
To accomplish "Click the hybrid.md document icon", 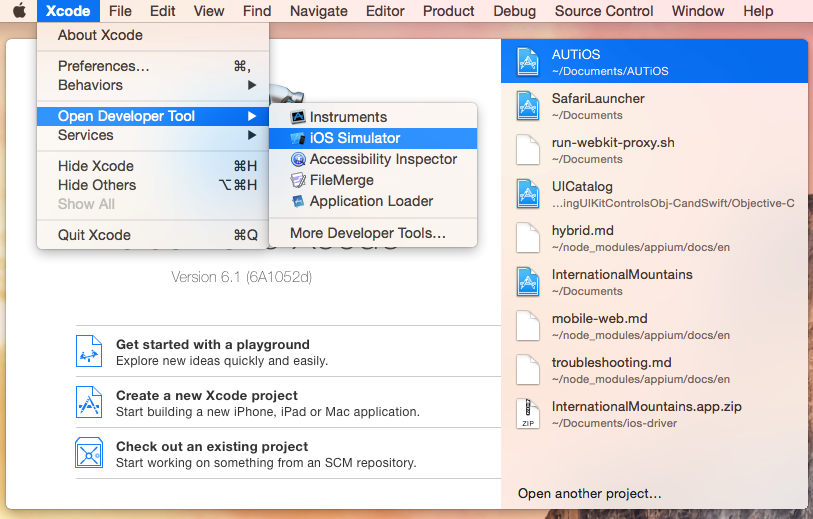I will click(528, 238).
